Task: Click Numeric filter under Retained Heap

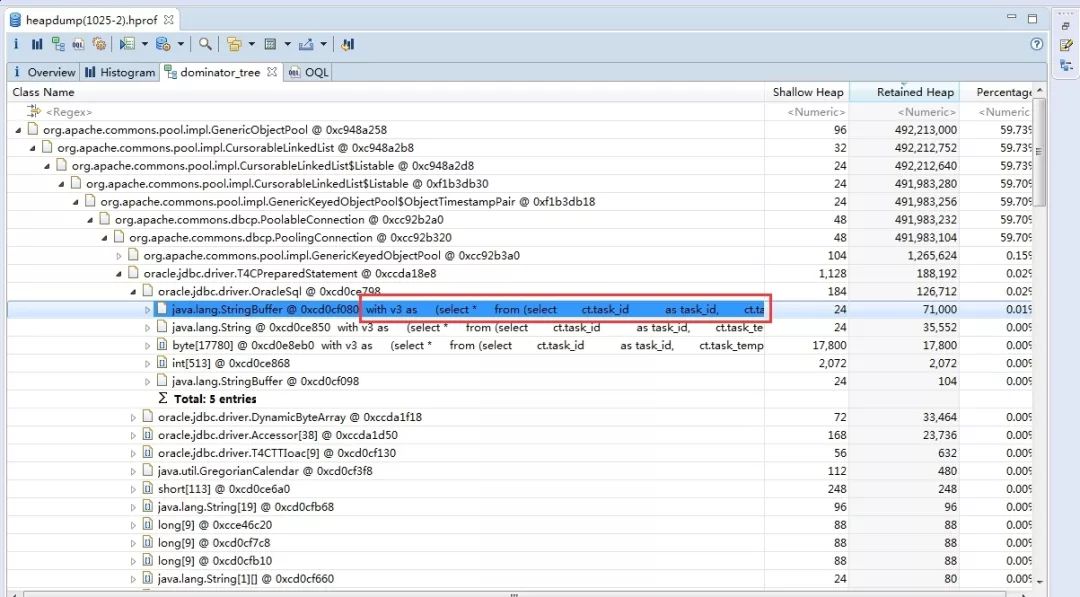Action: (x=904, y=112)
